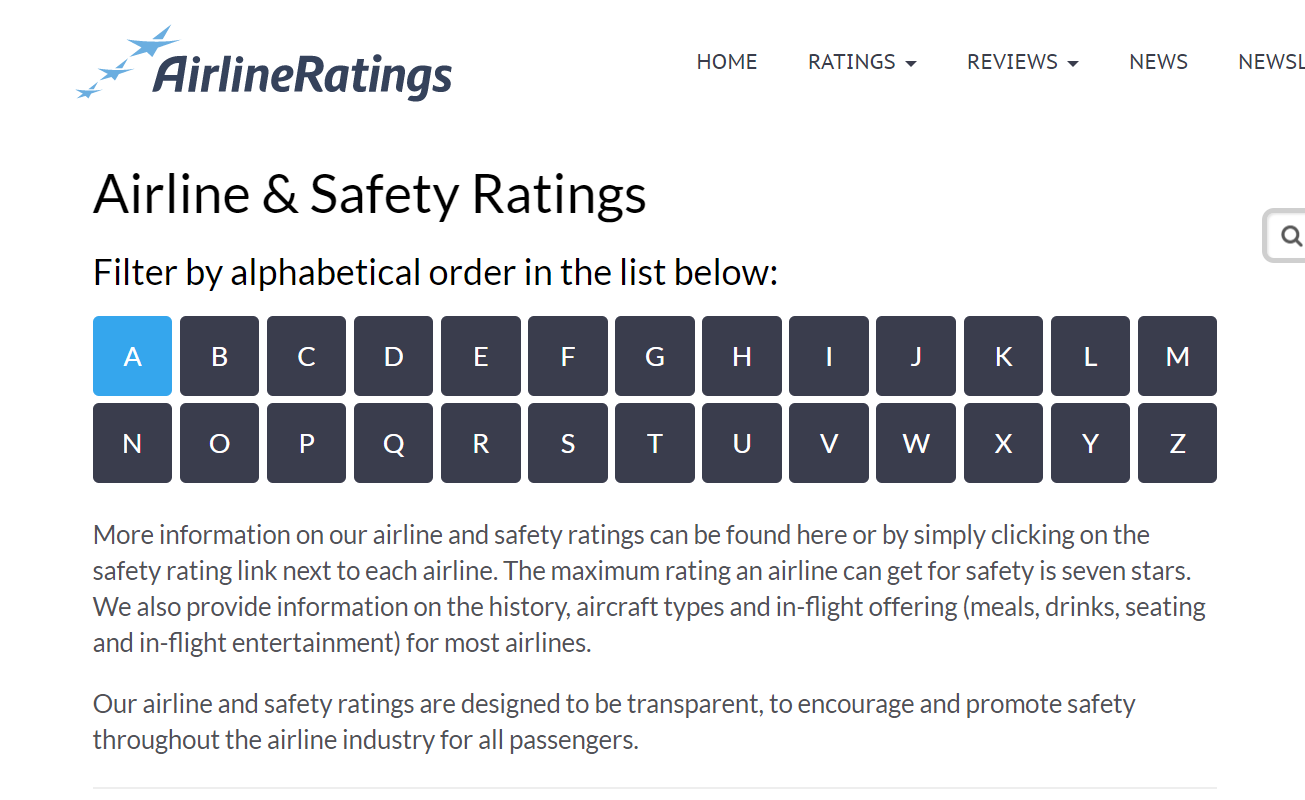Open the NEWSLETTER menu item
This screenshot has width=1305, height=800.
(1271, 62)
